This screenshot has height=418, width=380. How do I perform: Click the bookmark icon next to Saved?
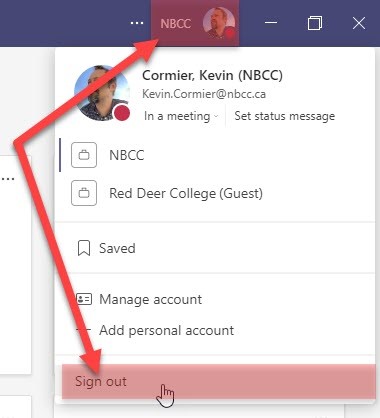(x=84, y=248)
